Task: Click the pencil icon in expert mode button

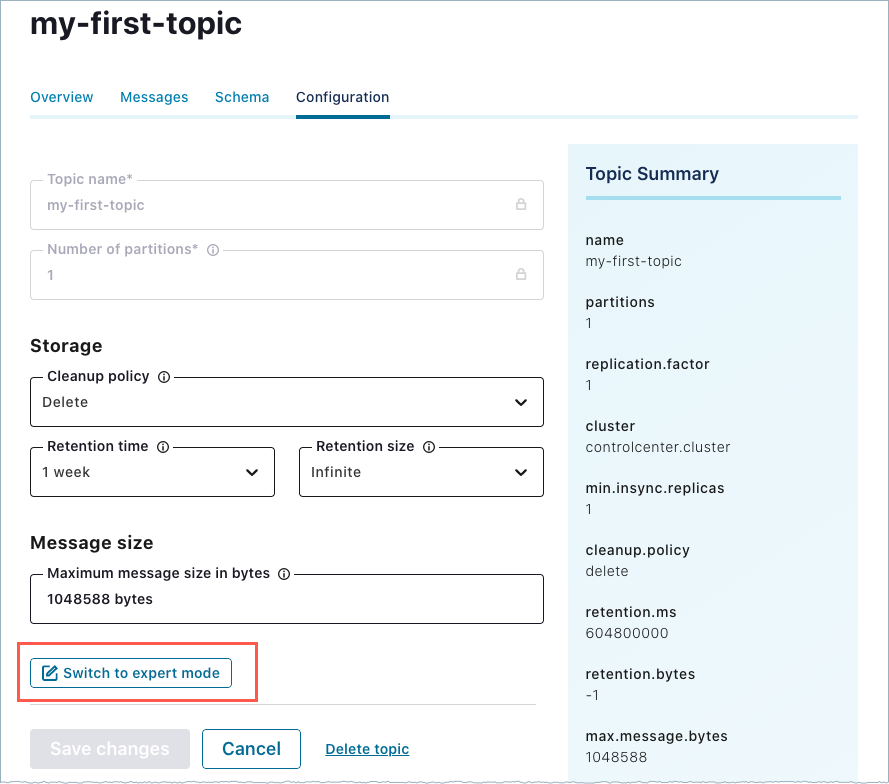Action: click(50, 673)
